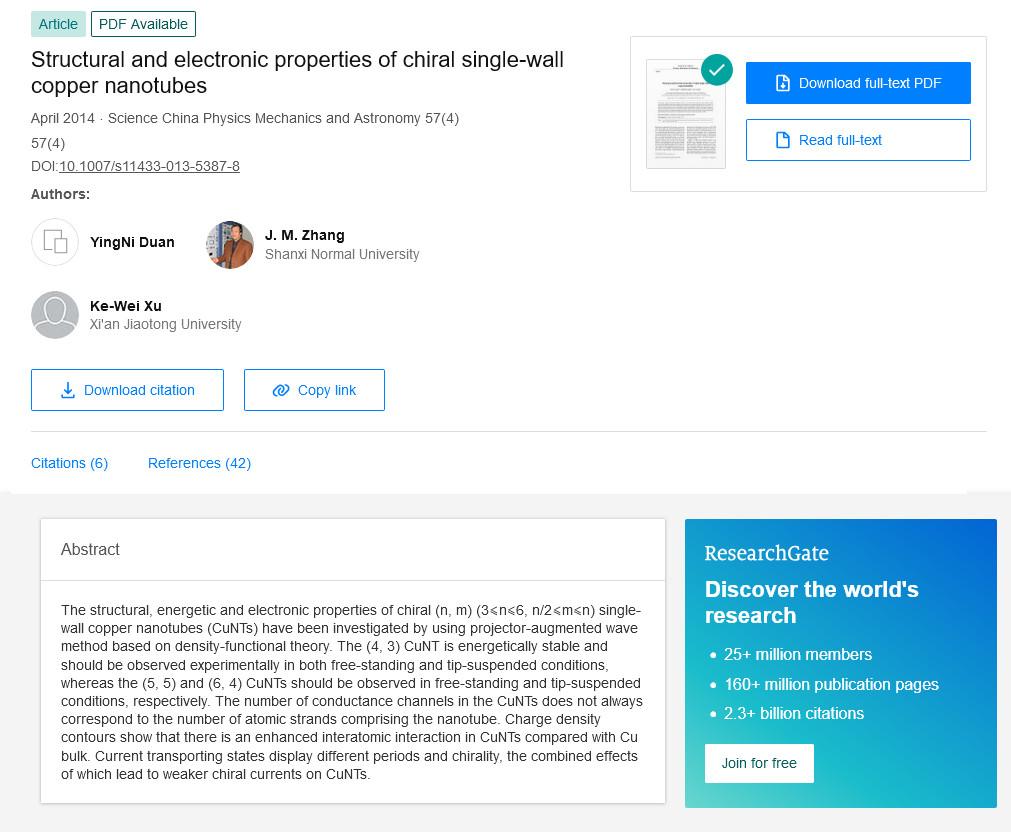
Task: Switch to the Citations (6) tab
Action: click(x=70, y=463)
